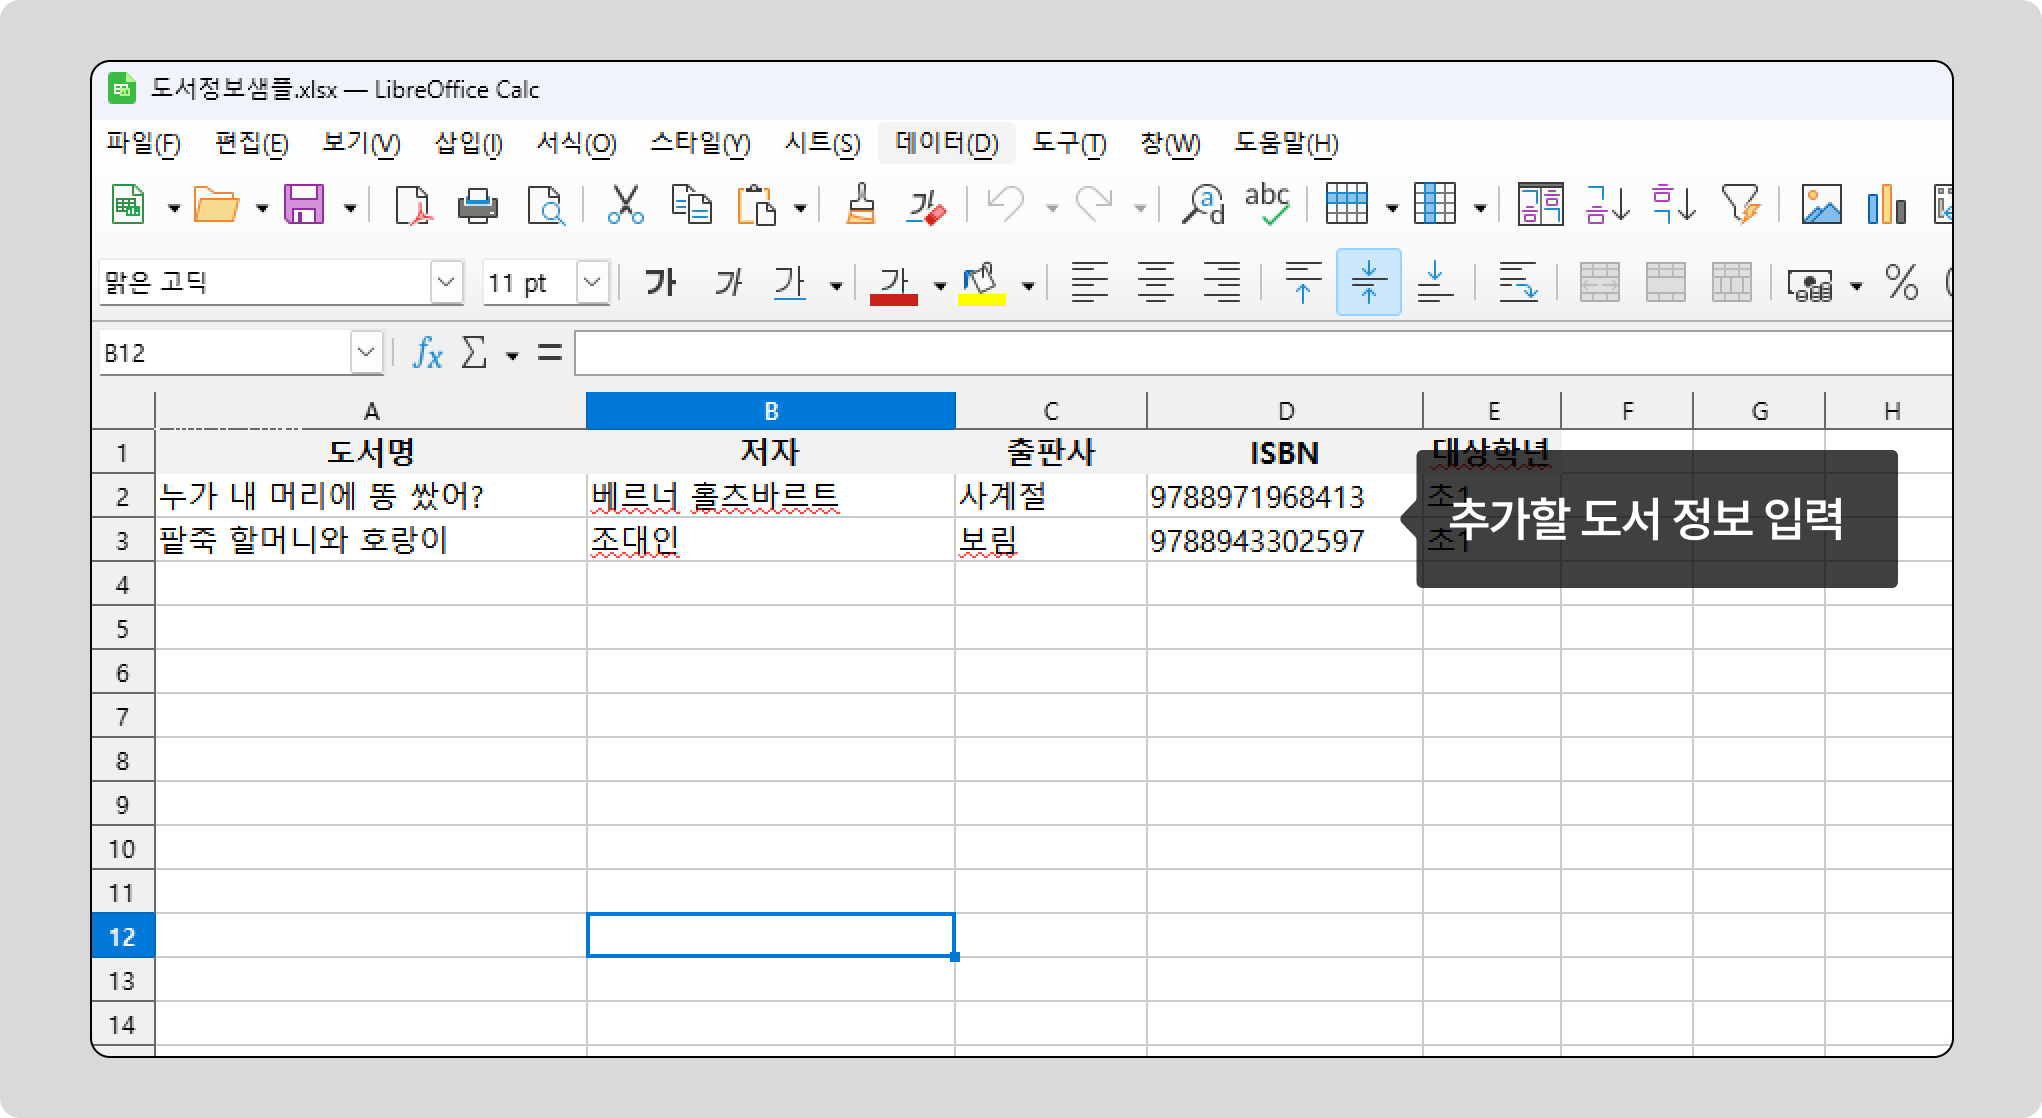Align cell content to top
Viewport: 2042px width, 1118px height.
1303,284
